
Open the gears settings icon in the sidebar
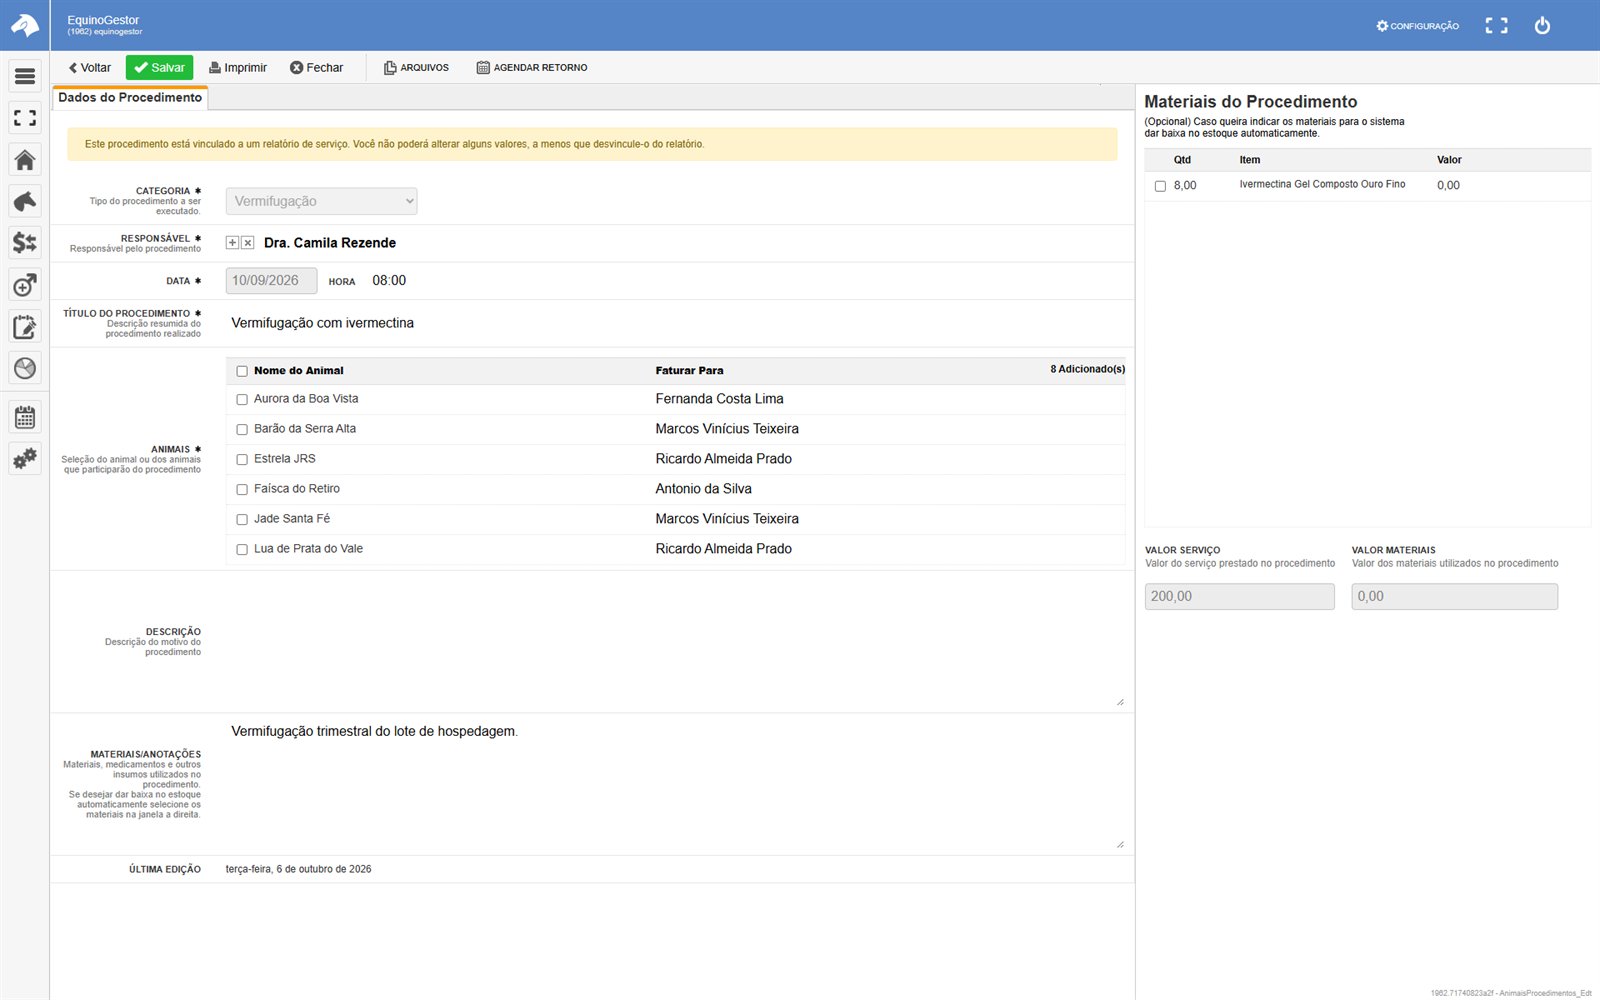(x=25, y=459)
